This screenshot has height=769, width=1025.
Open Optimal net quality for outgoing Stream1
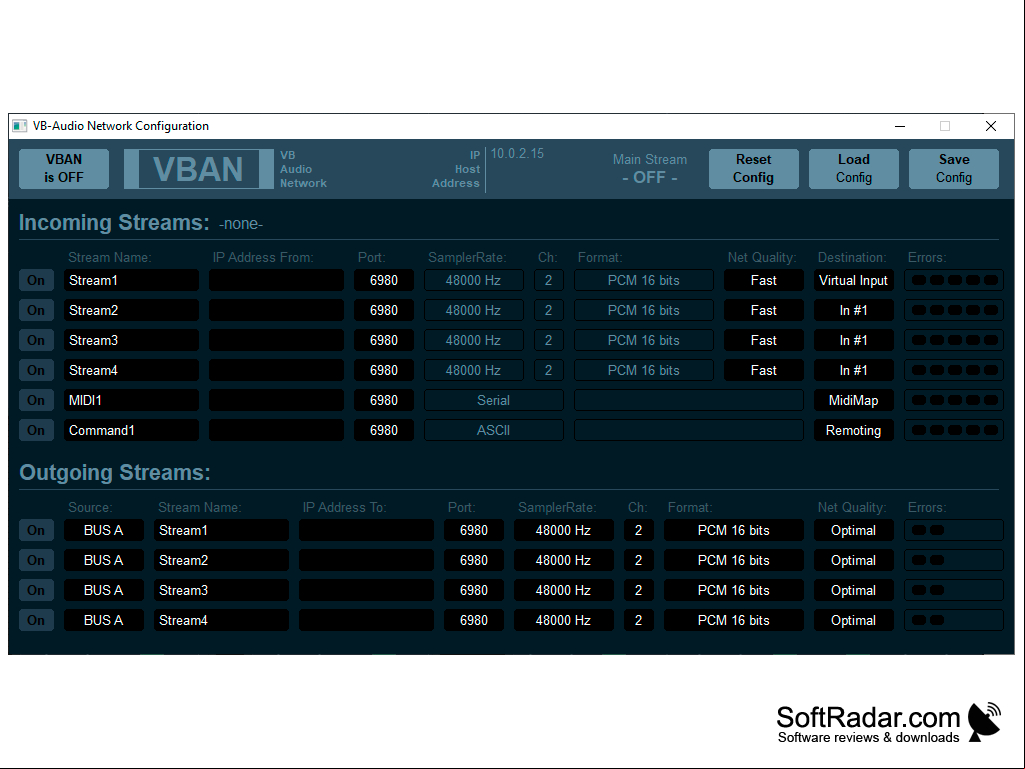pyautogui.click(x=853, y=530)
